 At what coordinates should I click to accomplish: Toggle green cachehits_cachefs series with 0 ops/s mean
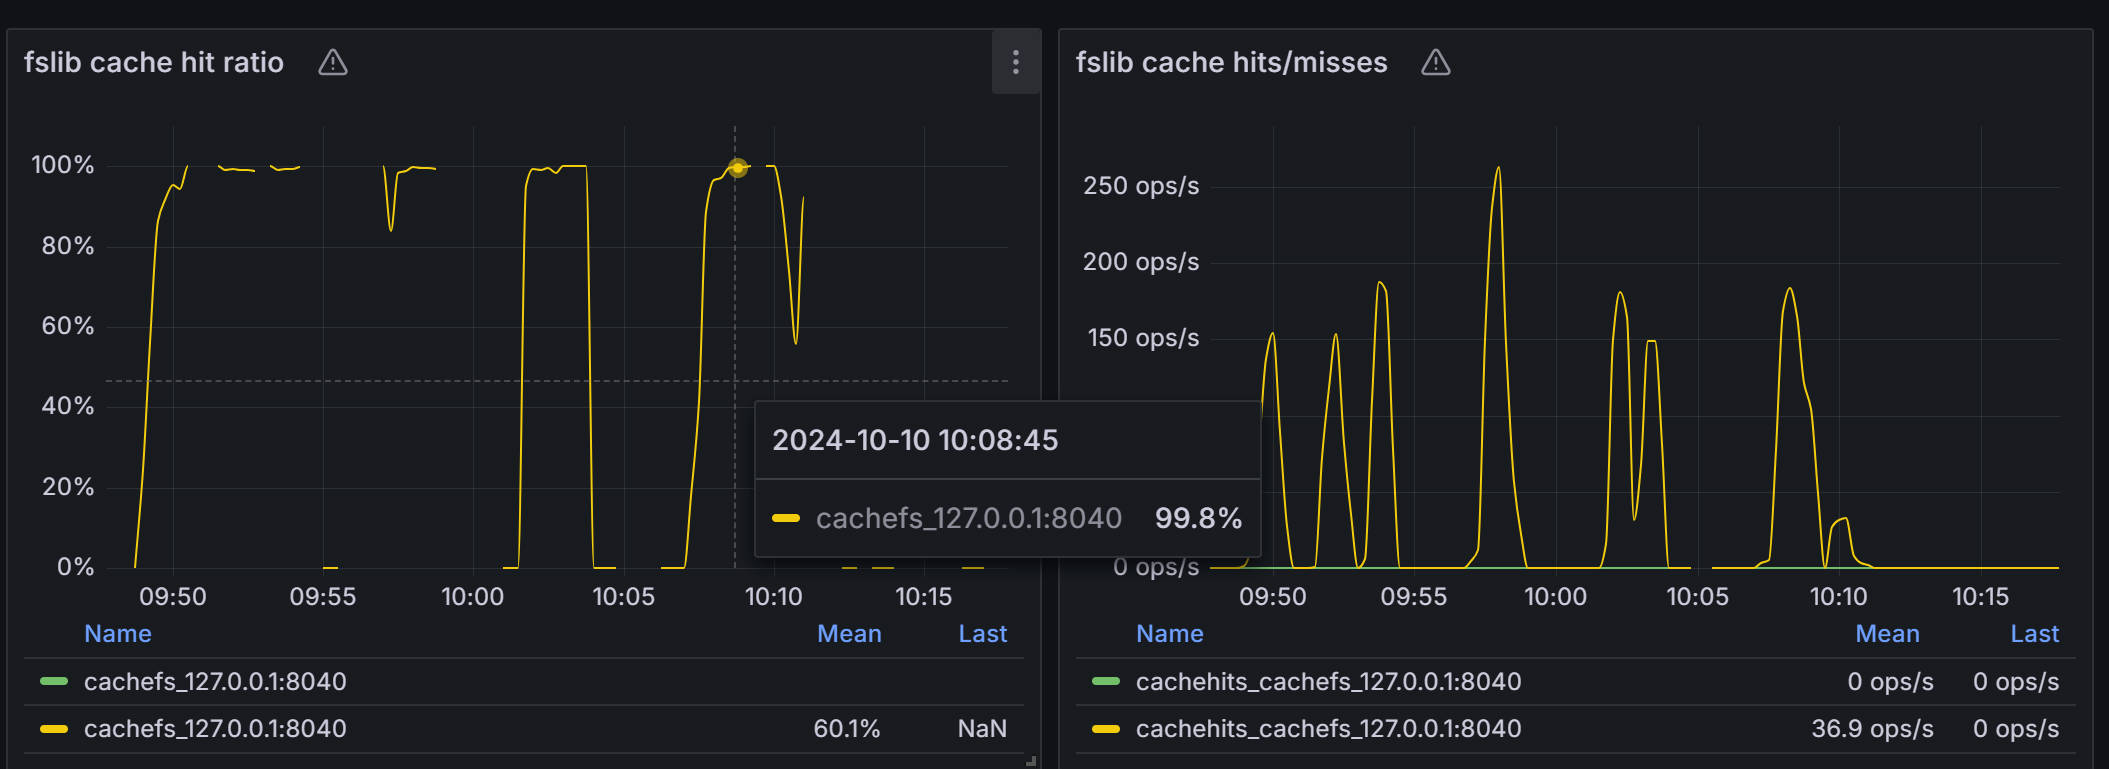click(1328, 682)
